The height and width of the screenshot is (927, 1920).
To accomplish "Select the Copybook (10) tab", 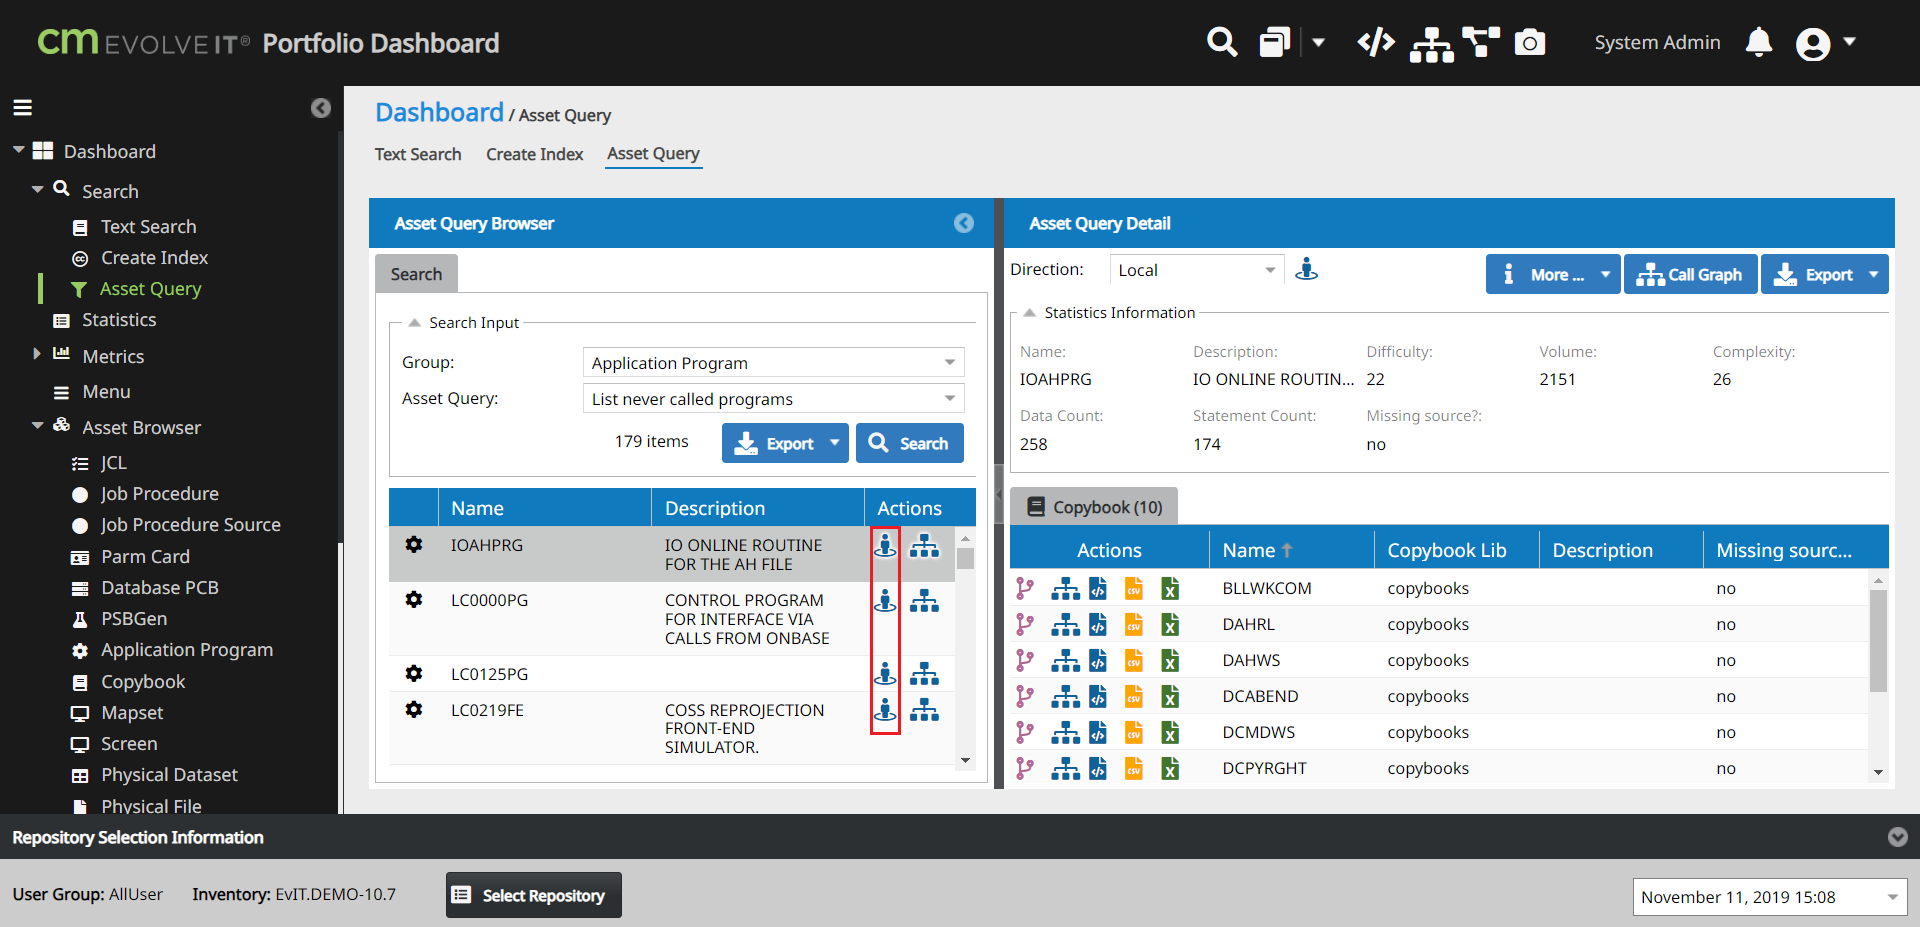I will [x=1094, y=507].
